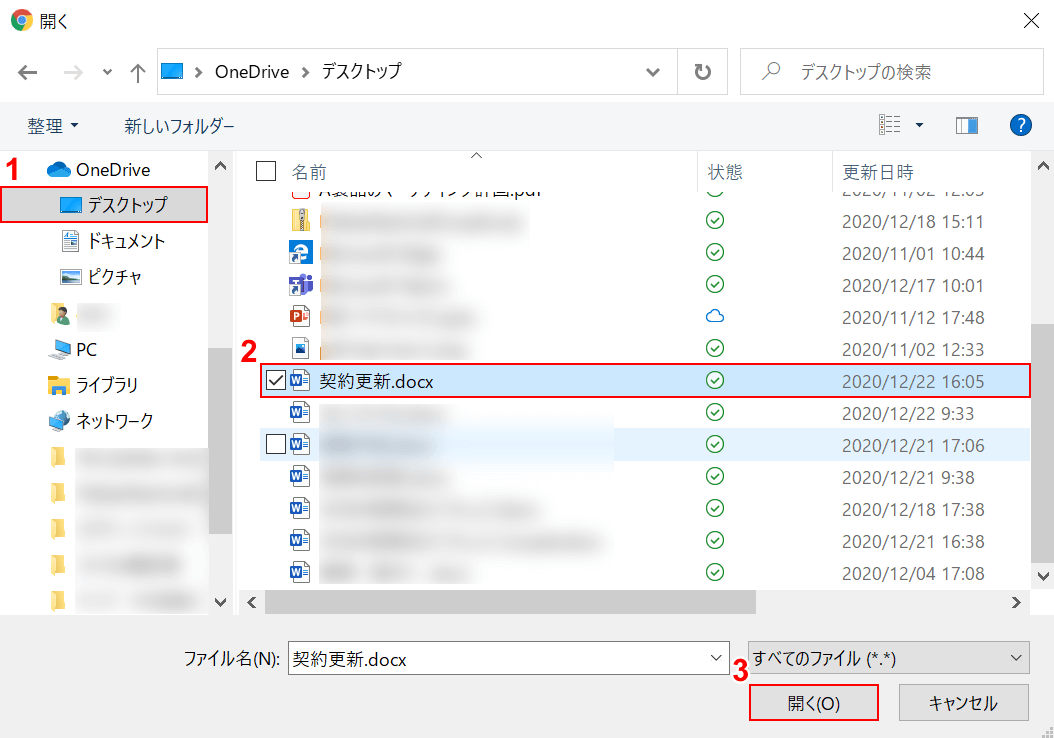The image size is (1054, 738).
Task: Click the キャンセル button
Action: pos(963,702)
